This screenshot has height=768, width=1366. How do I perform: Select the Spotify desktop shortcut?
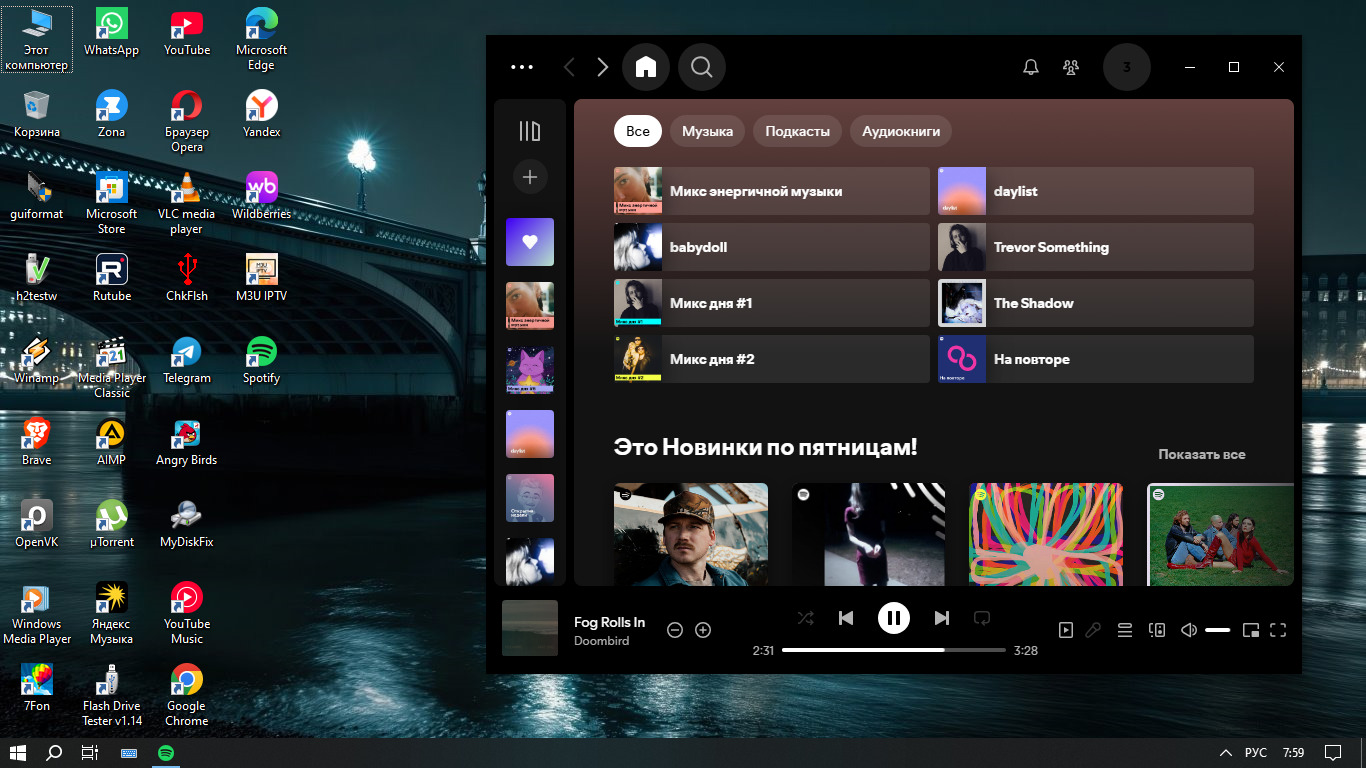tap(261, 360)
